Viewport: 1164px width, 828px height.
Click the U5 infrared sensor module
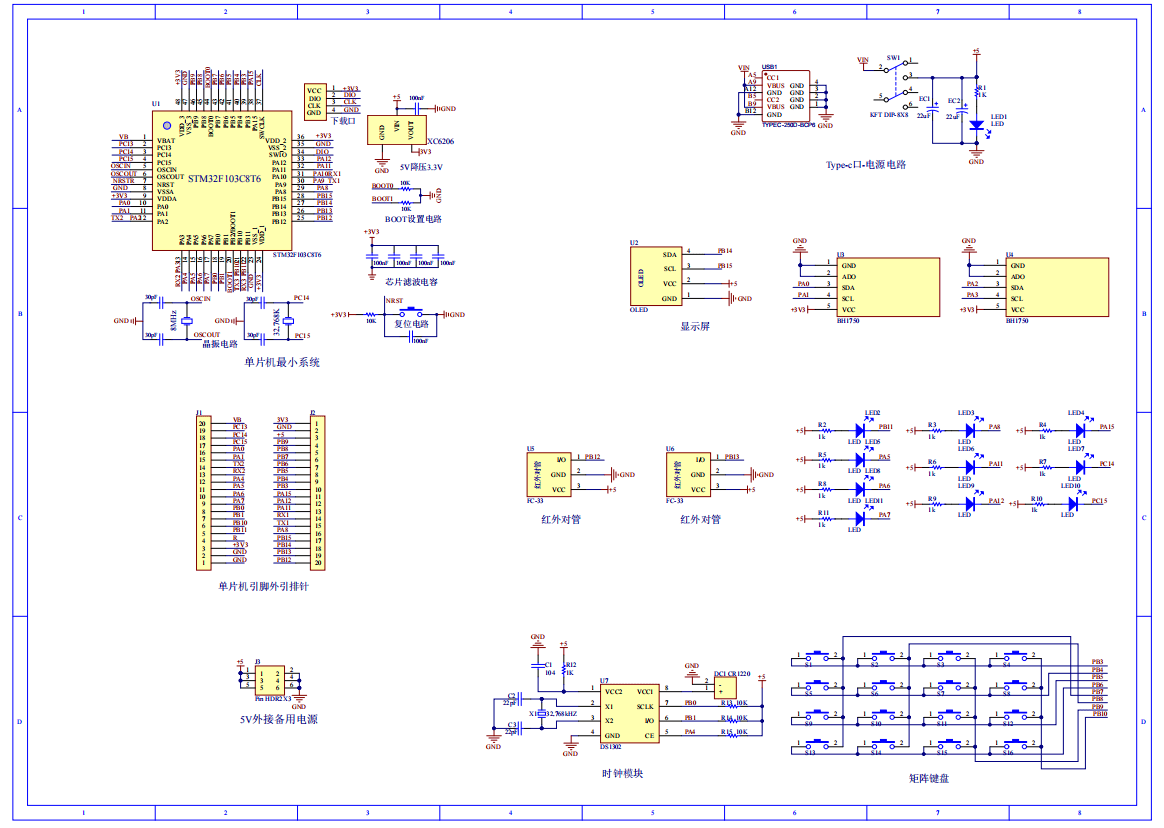pyautogui.click(x=549, y=474)
